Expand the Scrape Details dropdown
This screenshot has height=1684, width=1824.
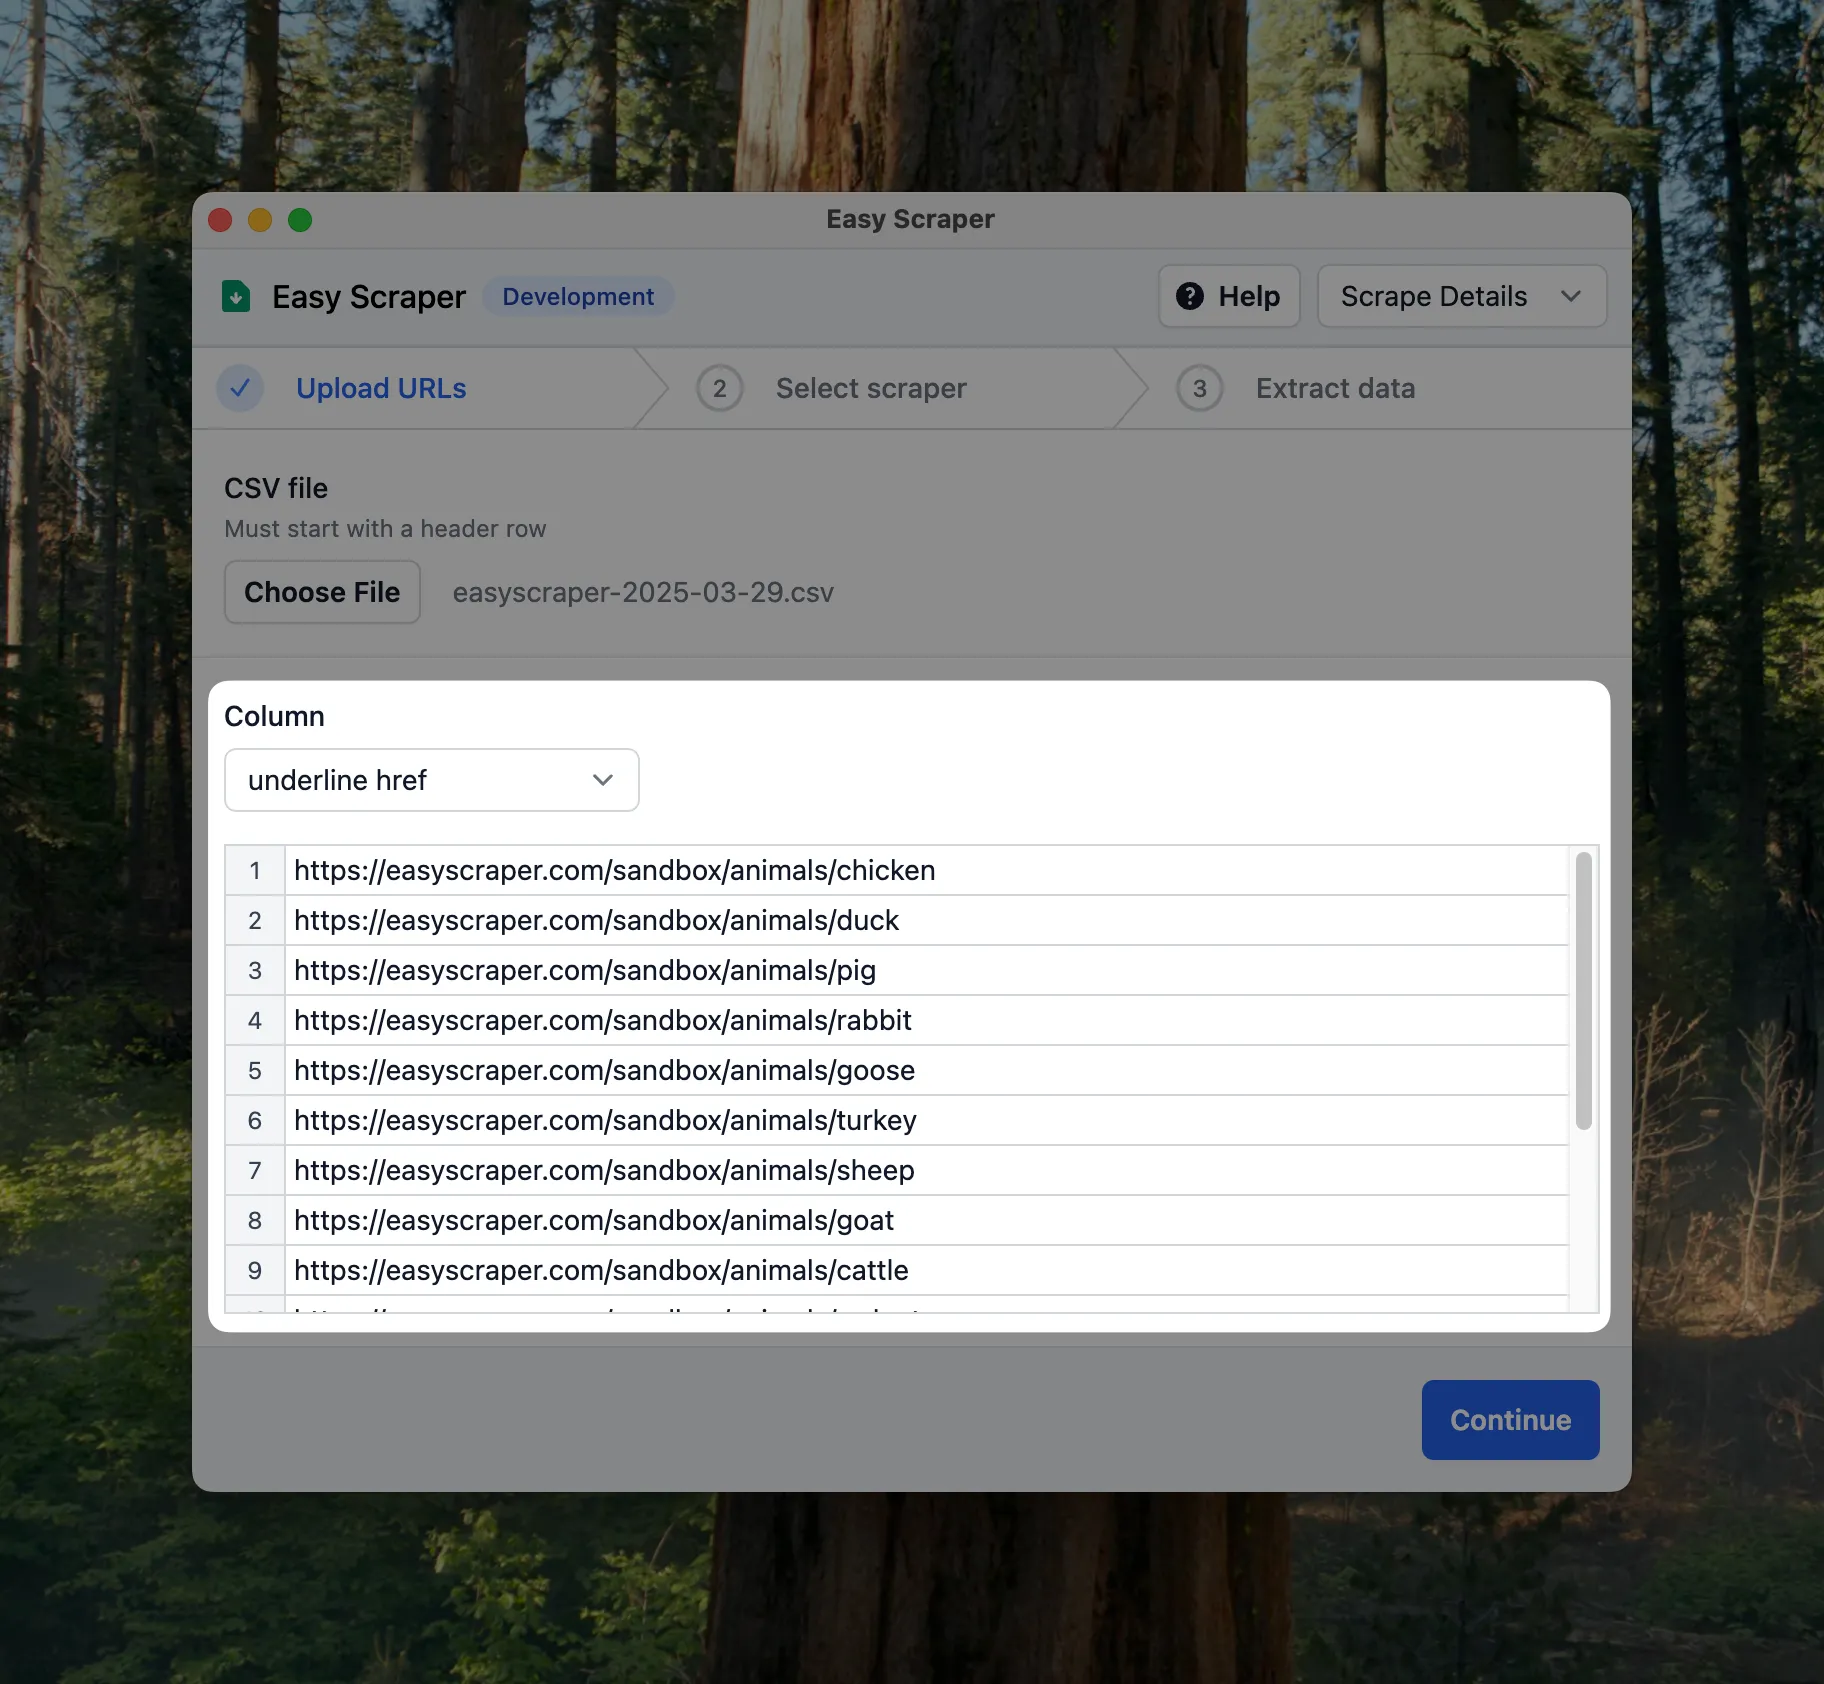pyautogui.click(x=1461, y=297)
